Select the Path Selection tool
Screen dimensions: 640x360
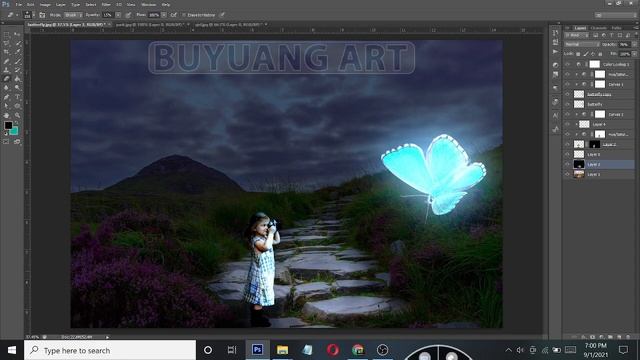7,106
